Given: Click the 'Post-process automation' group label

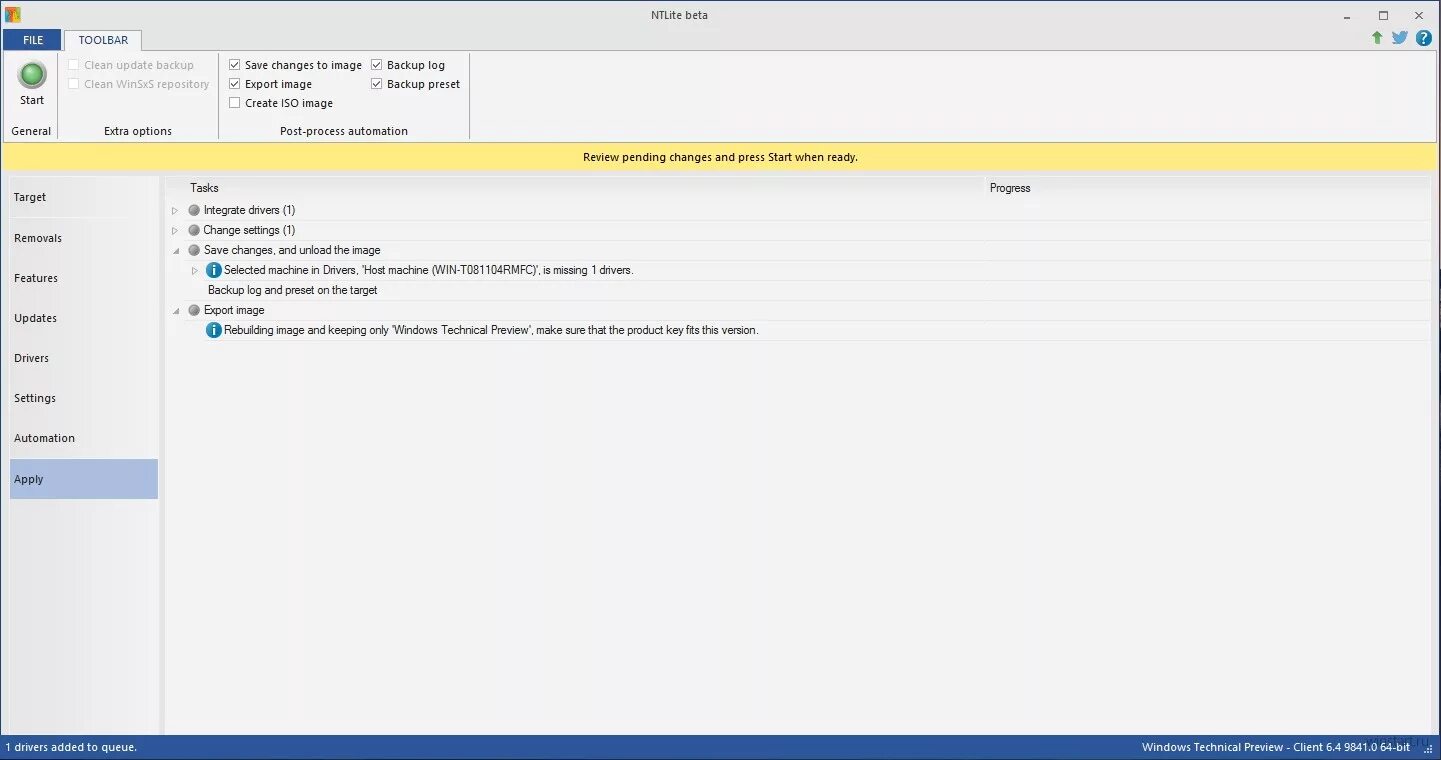Looking at the screenshot, I should [344, 131].
